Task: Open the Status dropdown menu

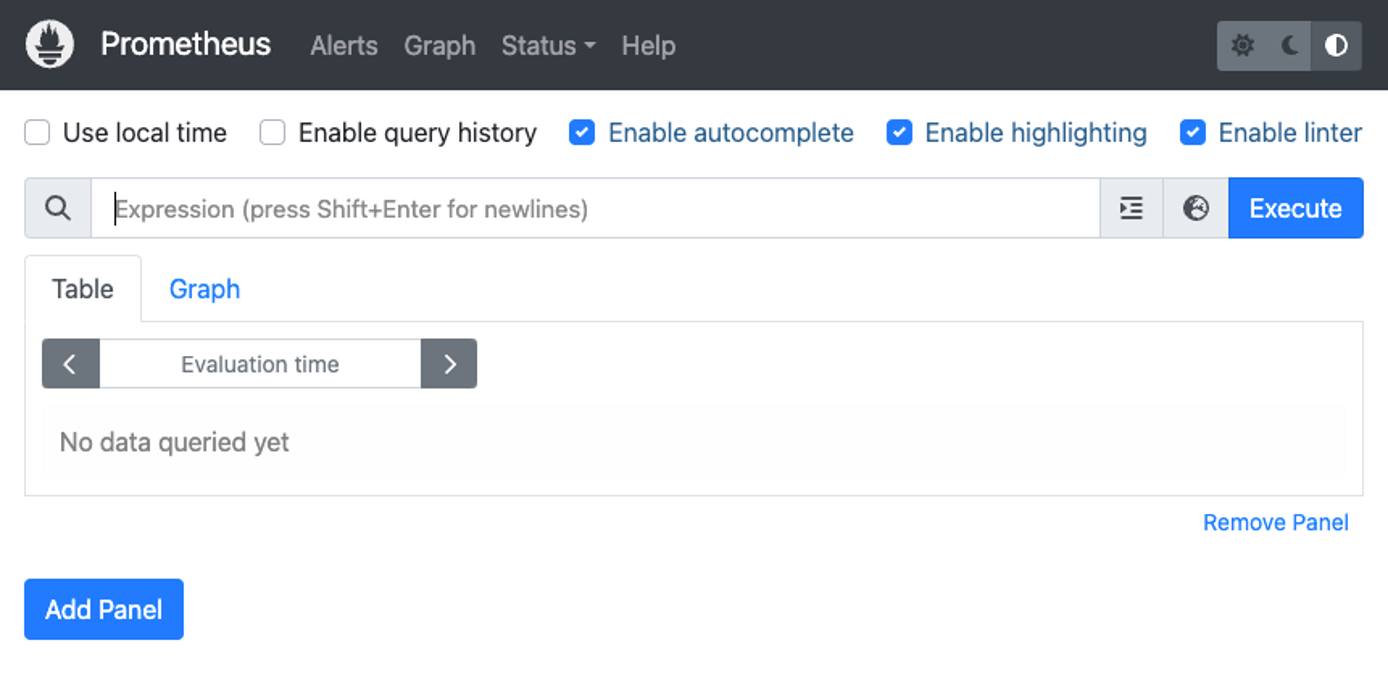Action: 548,45
